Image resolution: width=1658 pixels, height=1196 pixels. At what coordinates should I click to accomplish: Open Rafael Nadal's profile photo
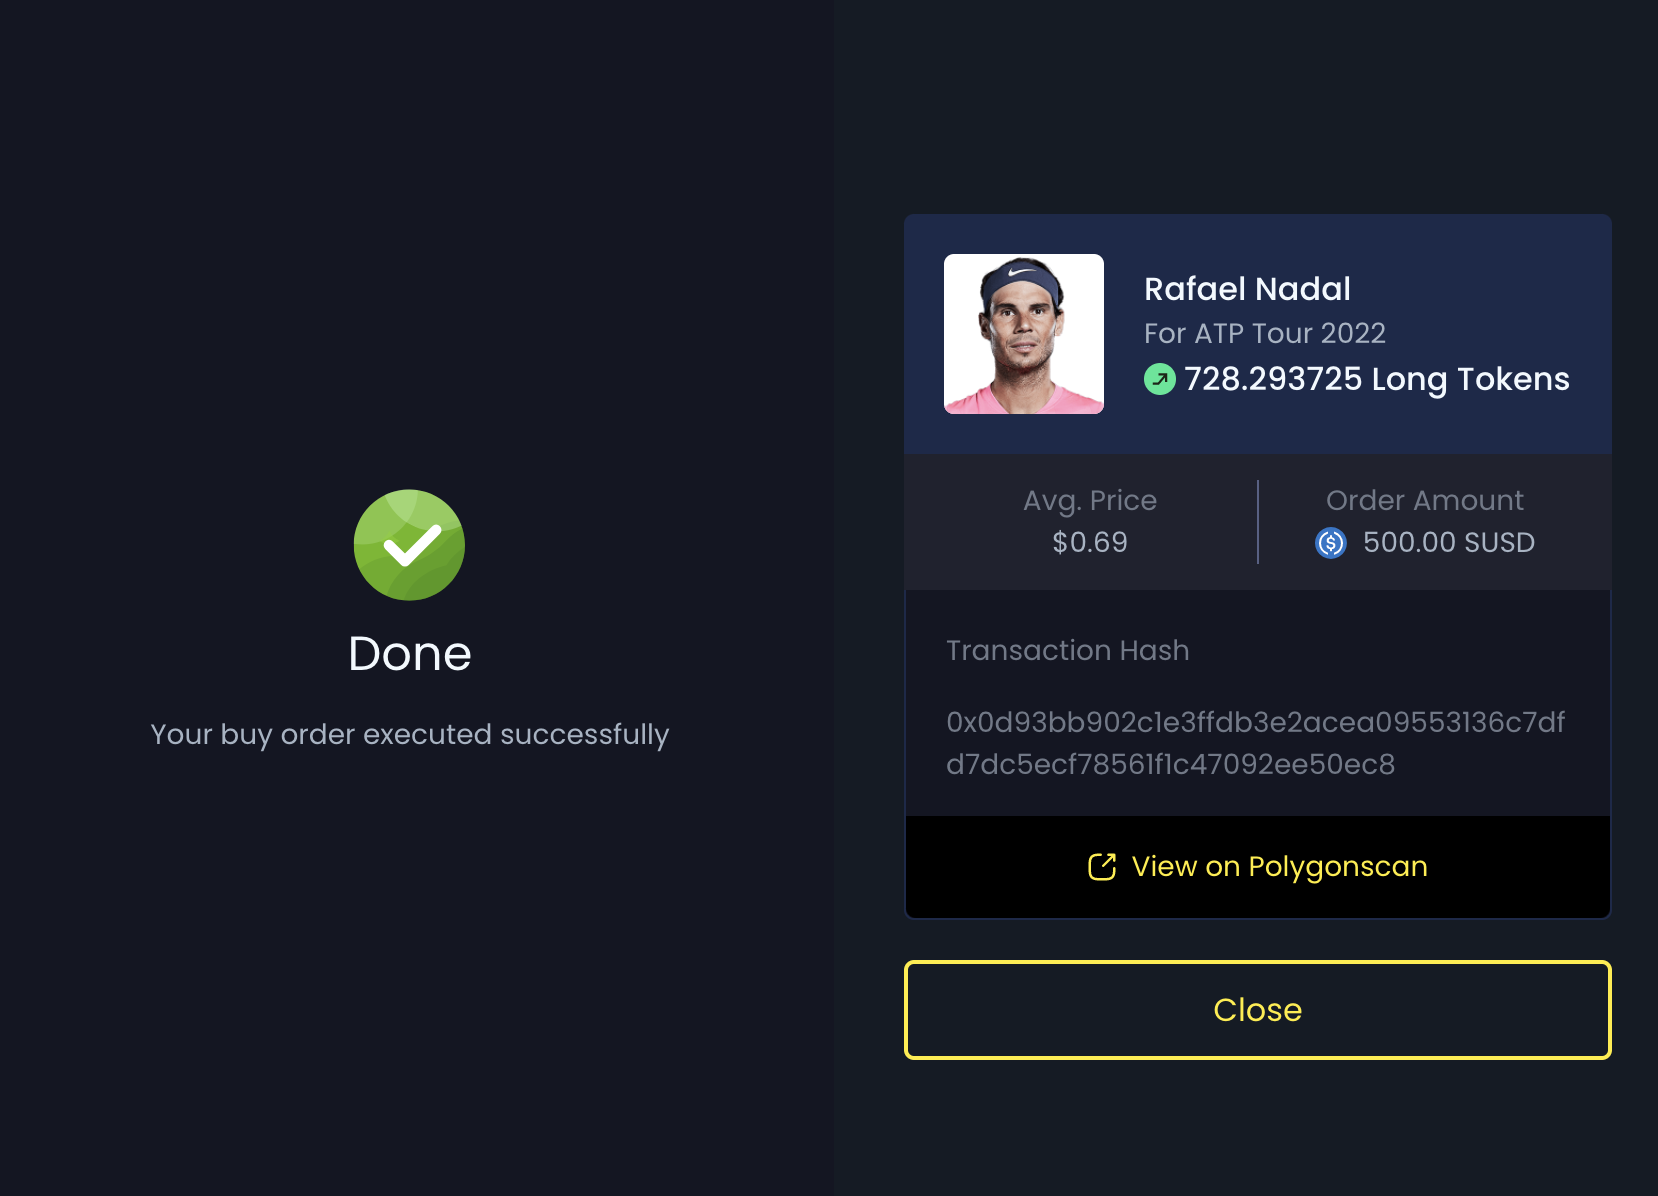[x=1024, y=334]
